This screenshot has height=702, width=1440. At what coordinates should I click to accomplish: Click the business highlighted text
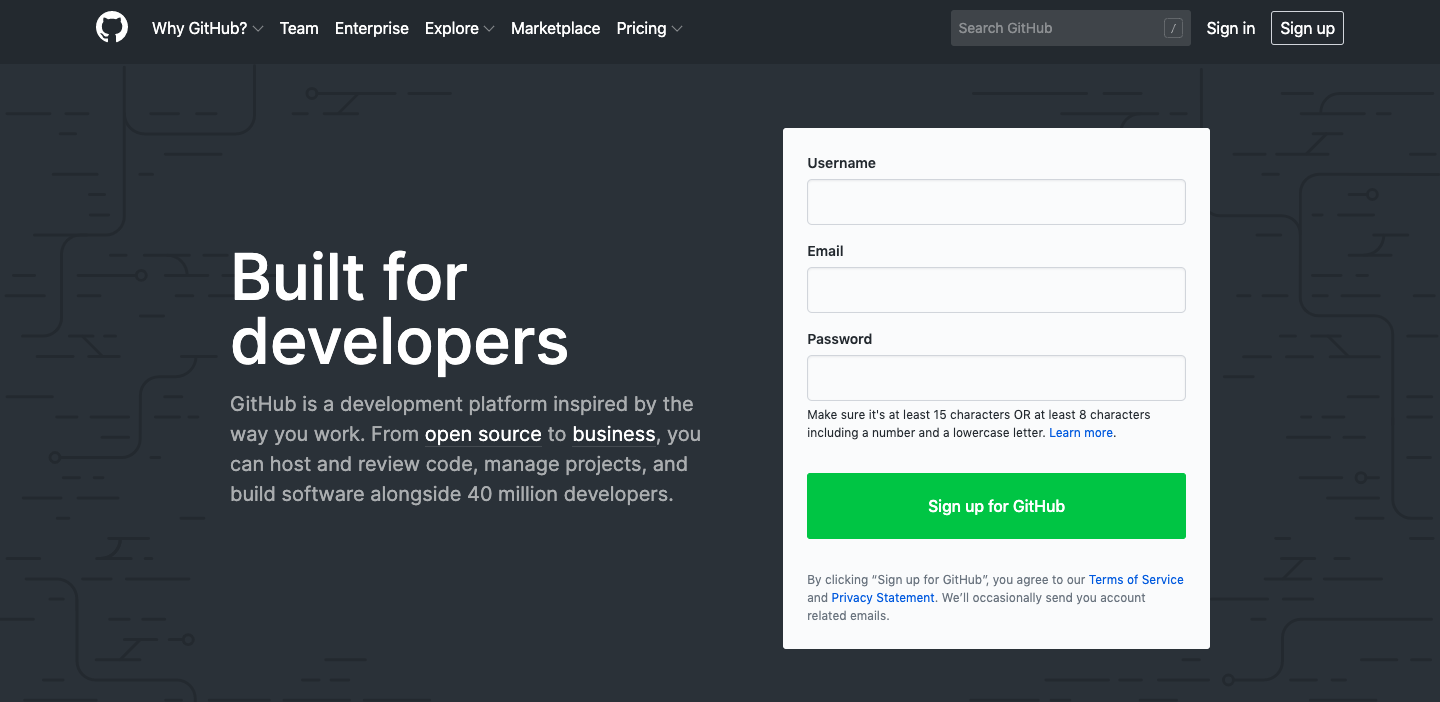(x=614, y=434)
